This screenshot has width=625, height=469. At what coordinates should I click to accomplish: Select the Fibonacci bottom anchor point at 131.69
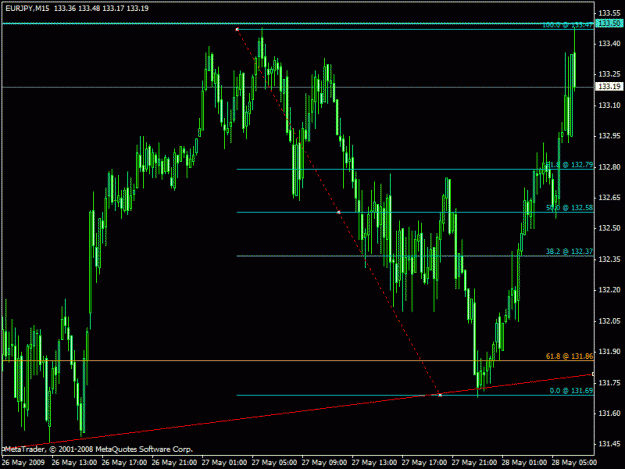coord(440,395)
